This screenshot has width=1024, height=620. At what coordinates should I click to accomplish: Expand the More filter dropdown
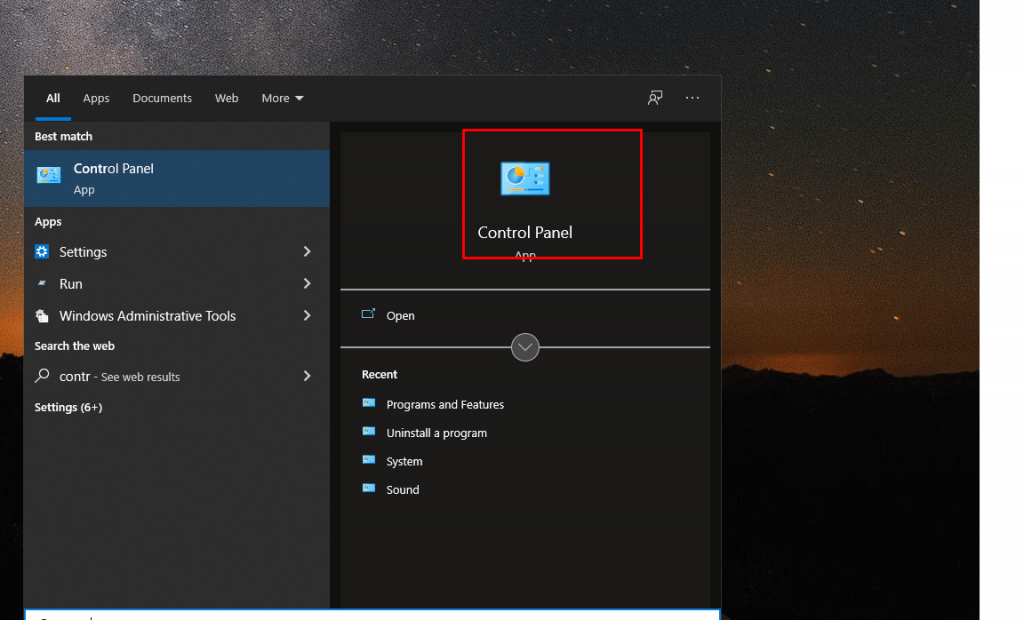282,98
